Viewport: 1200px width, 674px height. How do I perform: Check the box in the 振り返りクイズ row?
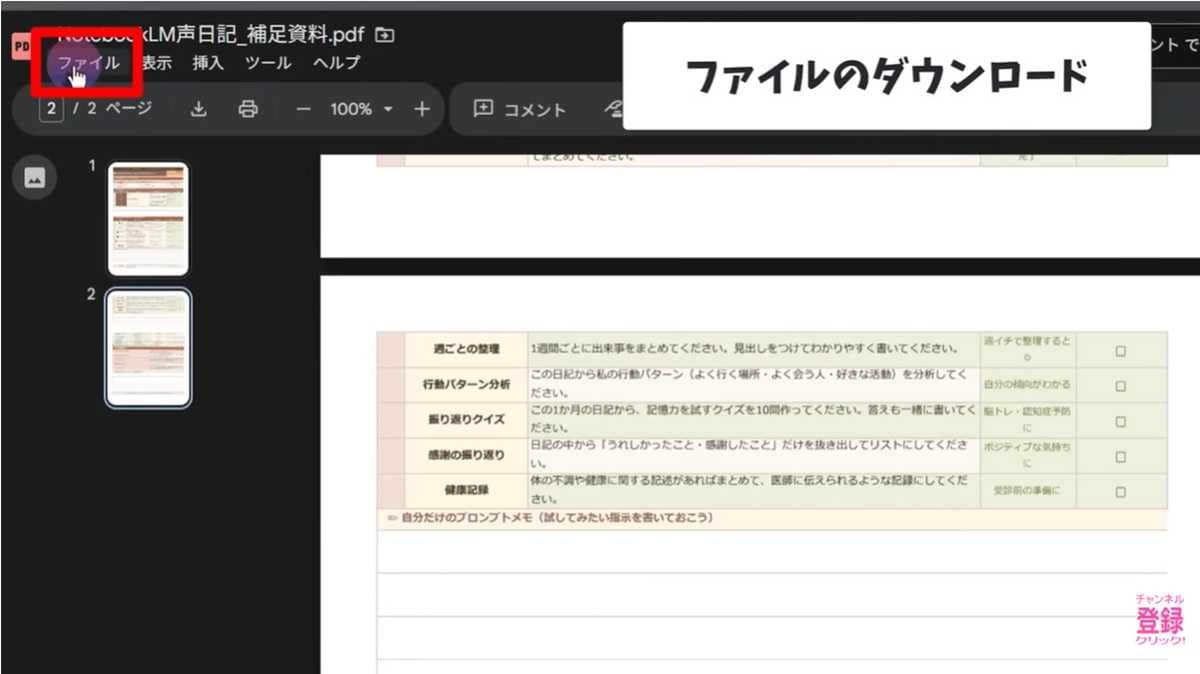1120,421
